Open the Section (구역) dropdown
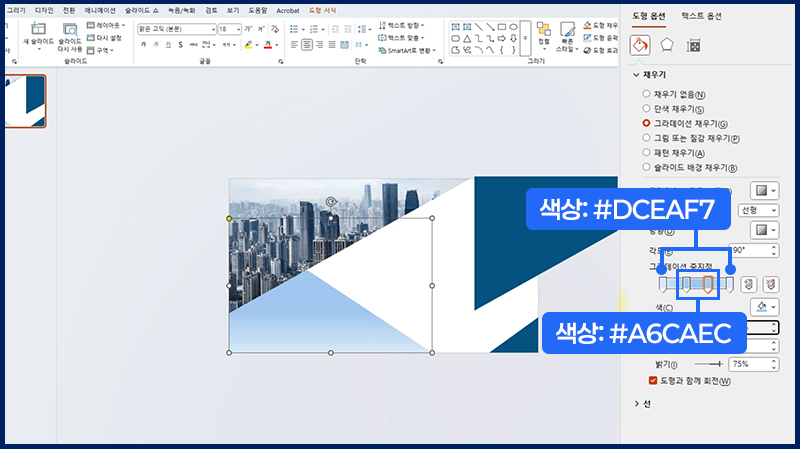This screenshot has width=800, height=449. [x=100, y=50]
